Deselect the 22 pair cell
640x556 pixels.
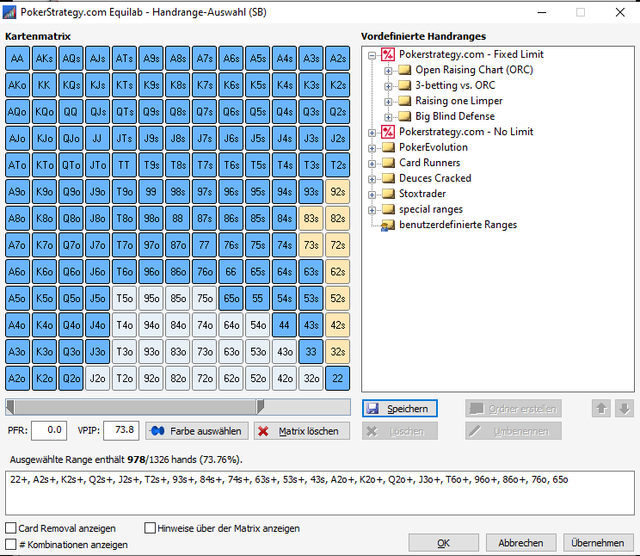[338, 378]
